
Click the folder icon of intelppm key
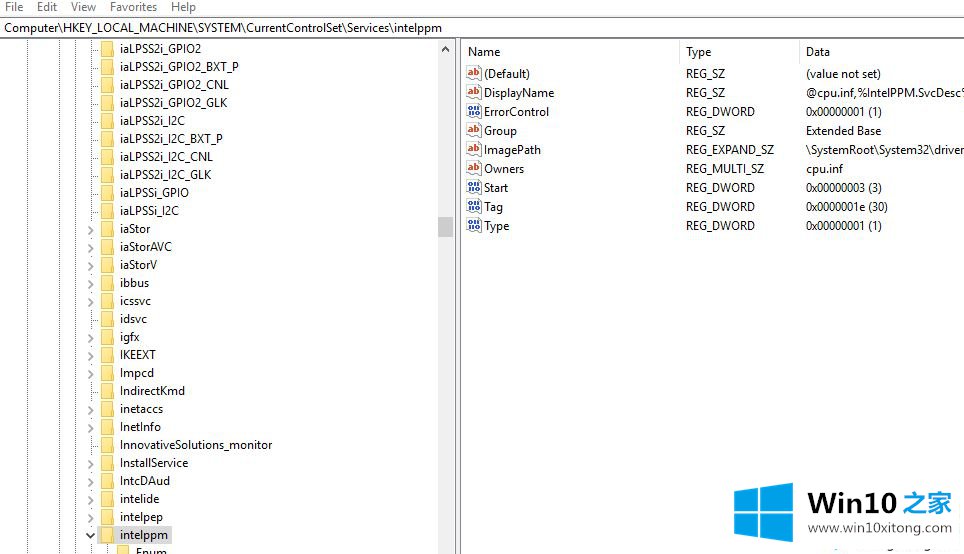(x=108, y=535)
